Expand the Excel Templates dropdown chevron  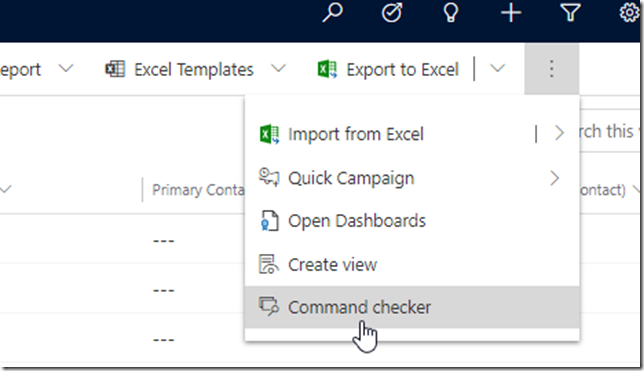click(x=278, y=69)
